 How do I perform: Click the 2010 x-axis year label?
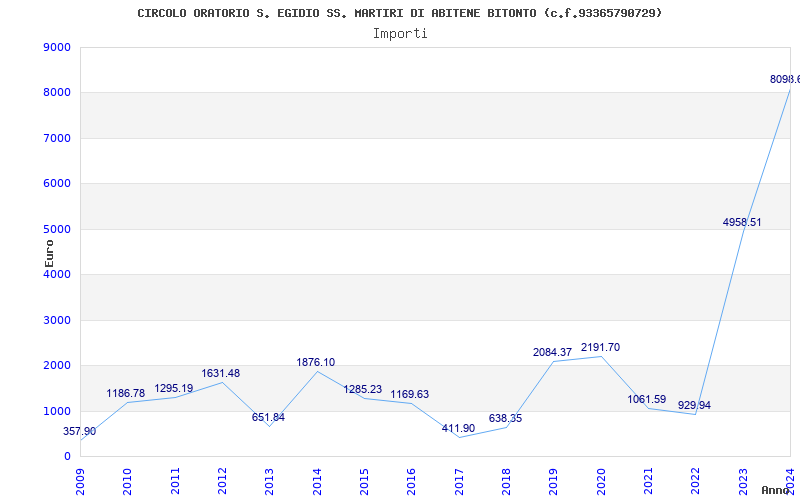coord(127,478)
